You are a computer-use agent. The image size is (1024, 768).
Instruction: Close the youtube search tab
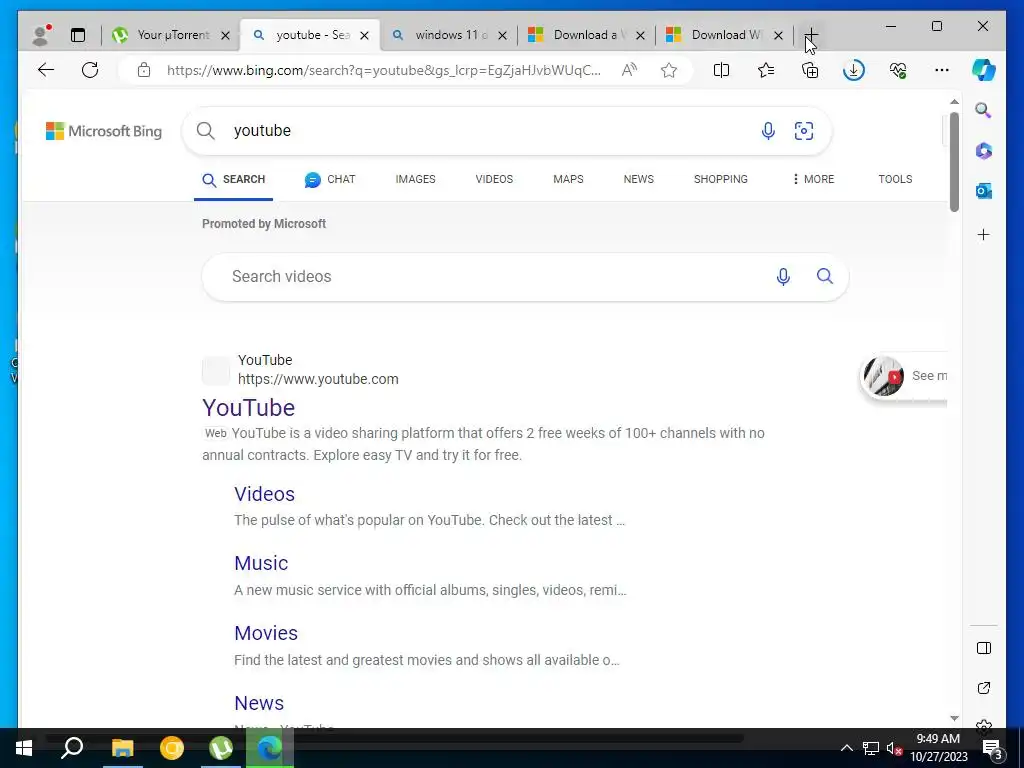point(364,35)
